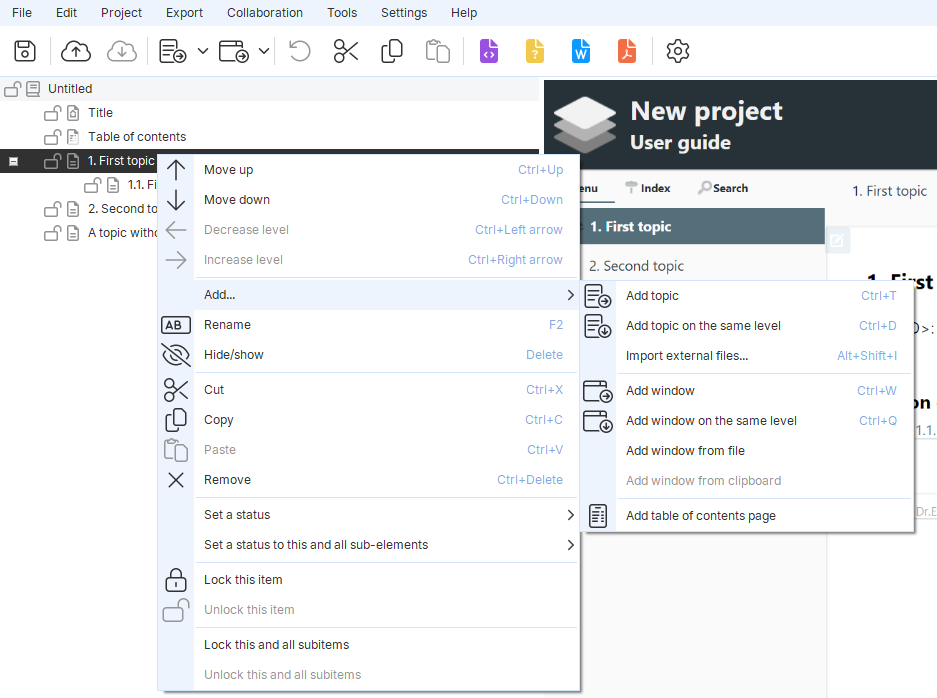Export to HTML with purple code icon

click(489, 51)
